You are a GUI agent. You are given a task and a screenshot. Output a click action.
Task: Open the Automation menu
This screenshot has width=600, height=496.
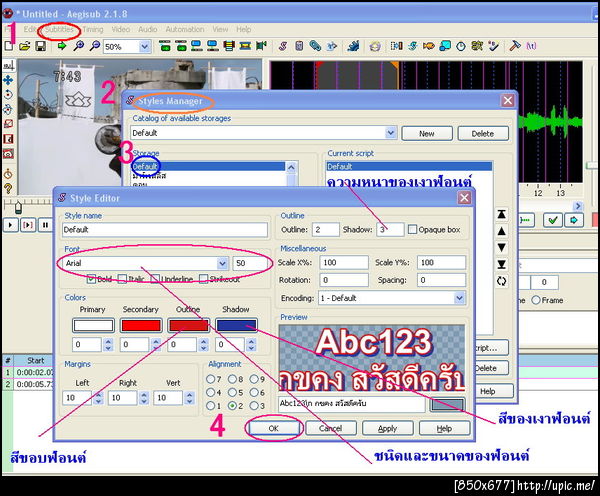tap(185, 29)
